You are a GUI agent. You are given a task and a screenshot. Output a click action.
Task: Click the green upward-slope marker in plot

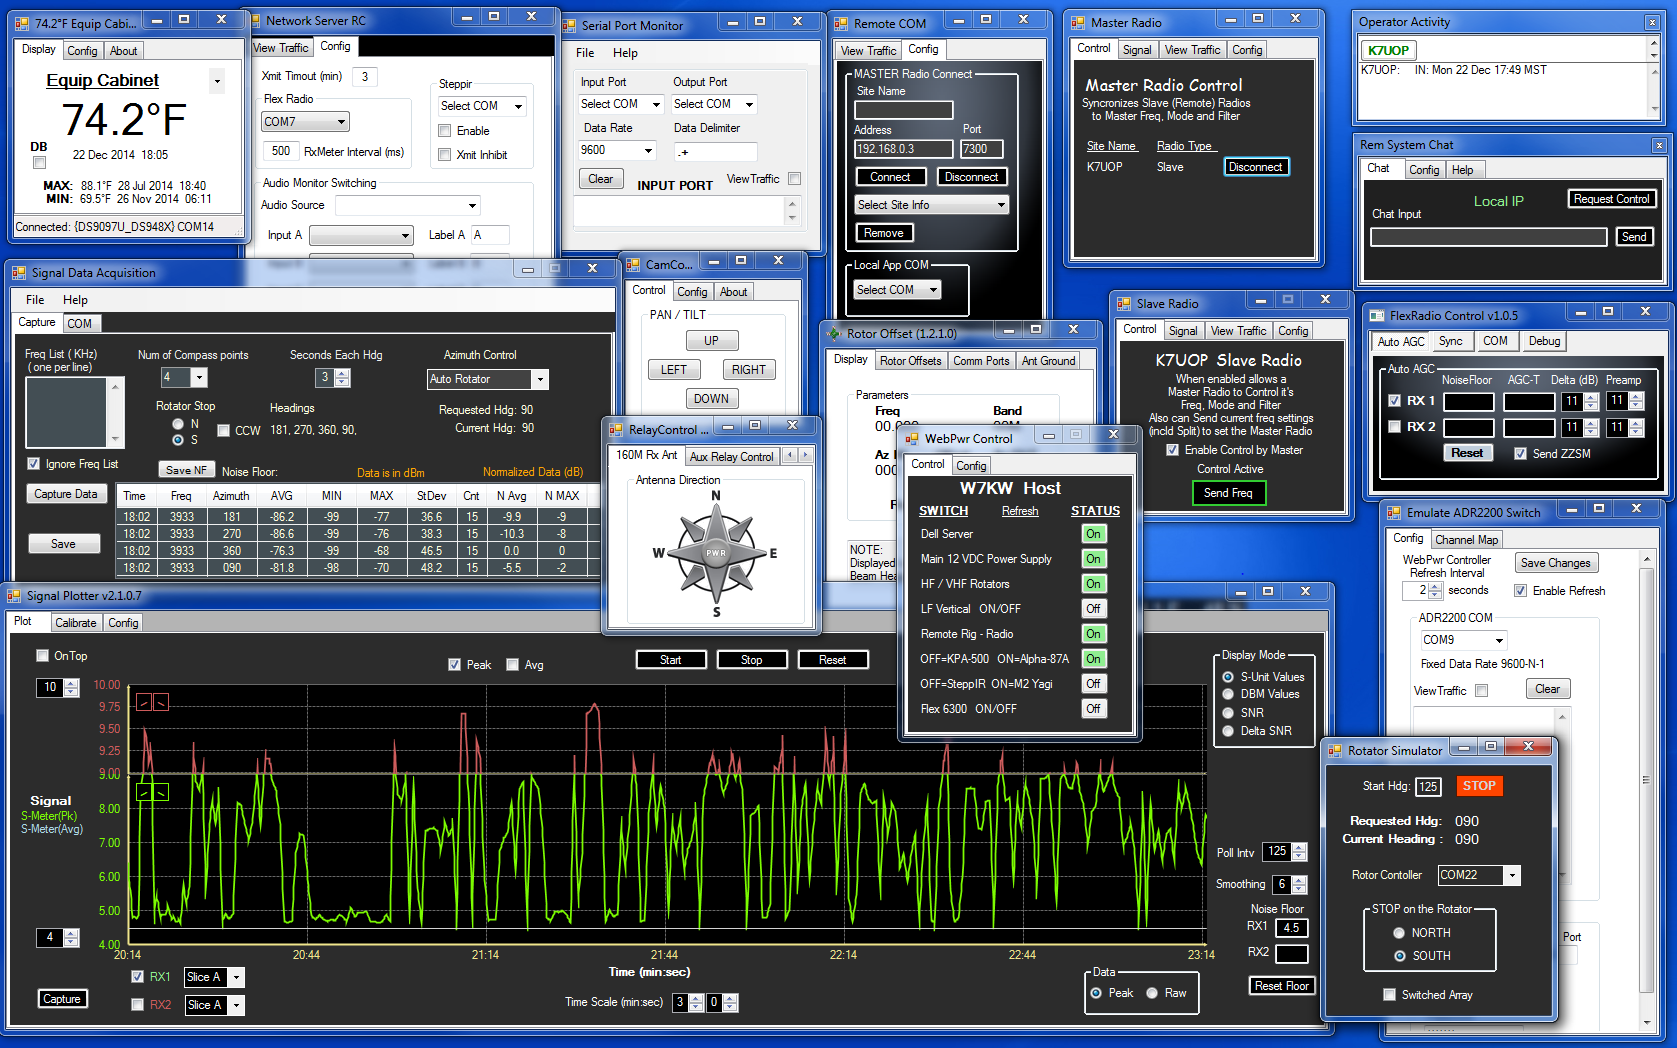click(x=143, y=792)
